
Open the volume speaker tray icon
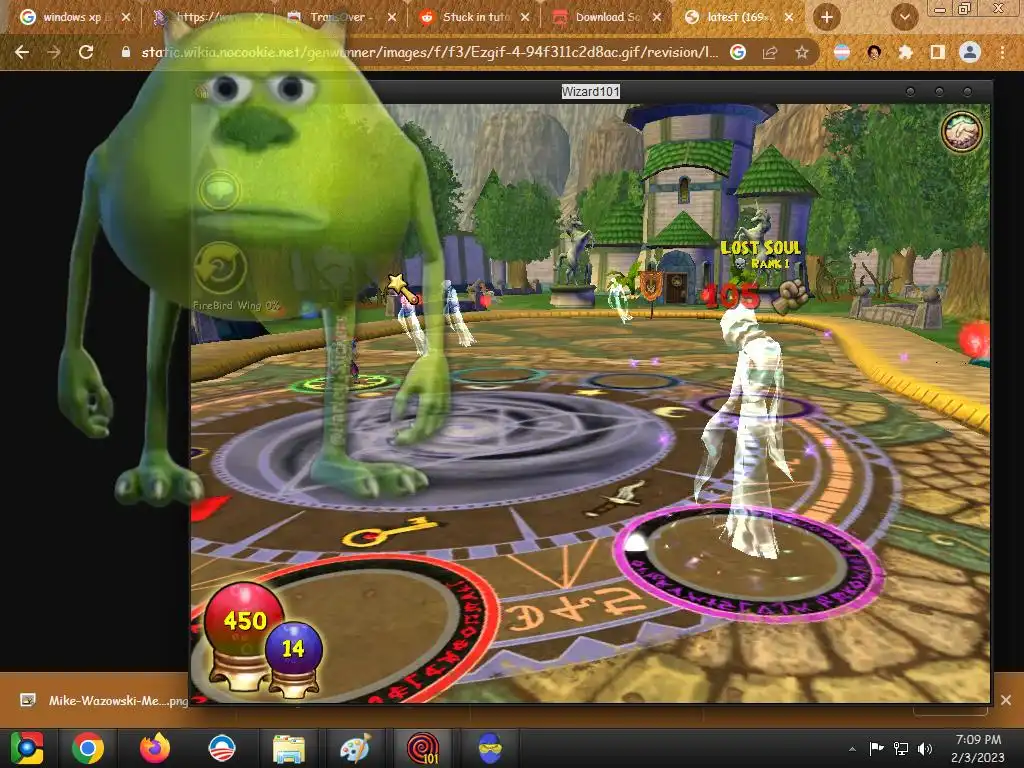(925, 748)
